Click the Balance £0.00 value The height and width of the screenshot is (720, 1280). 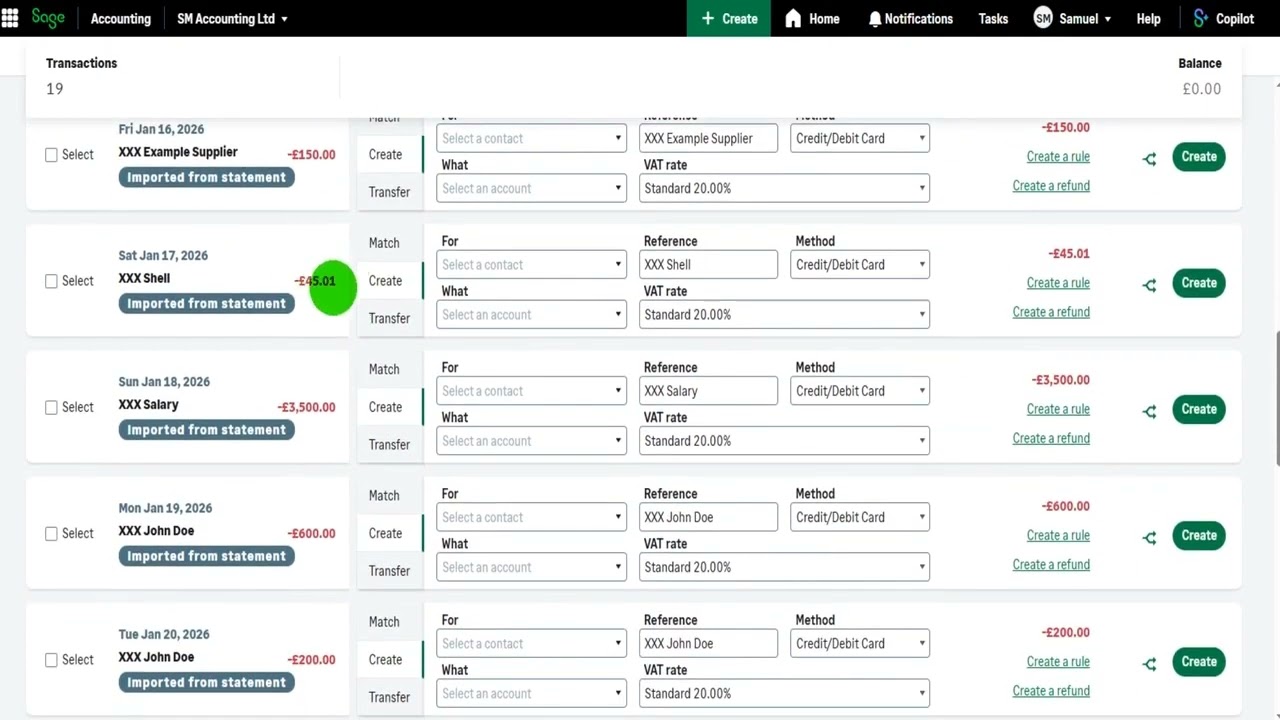1201,89
